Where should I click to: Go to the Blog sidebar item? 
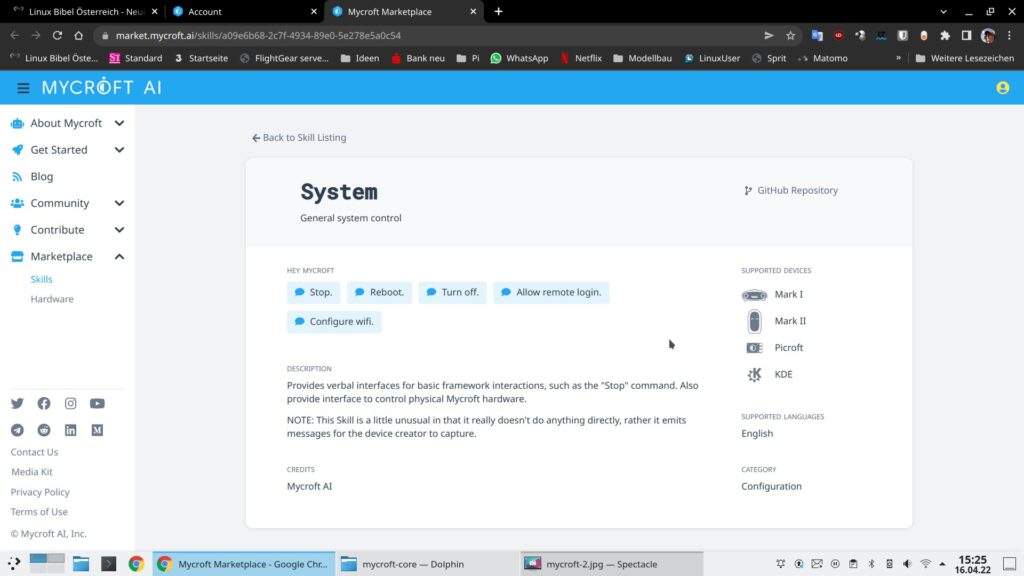point(41,176)
